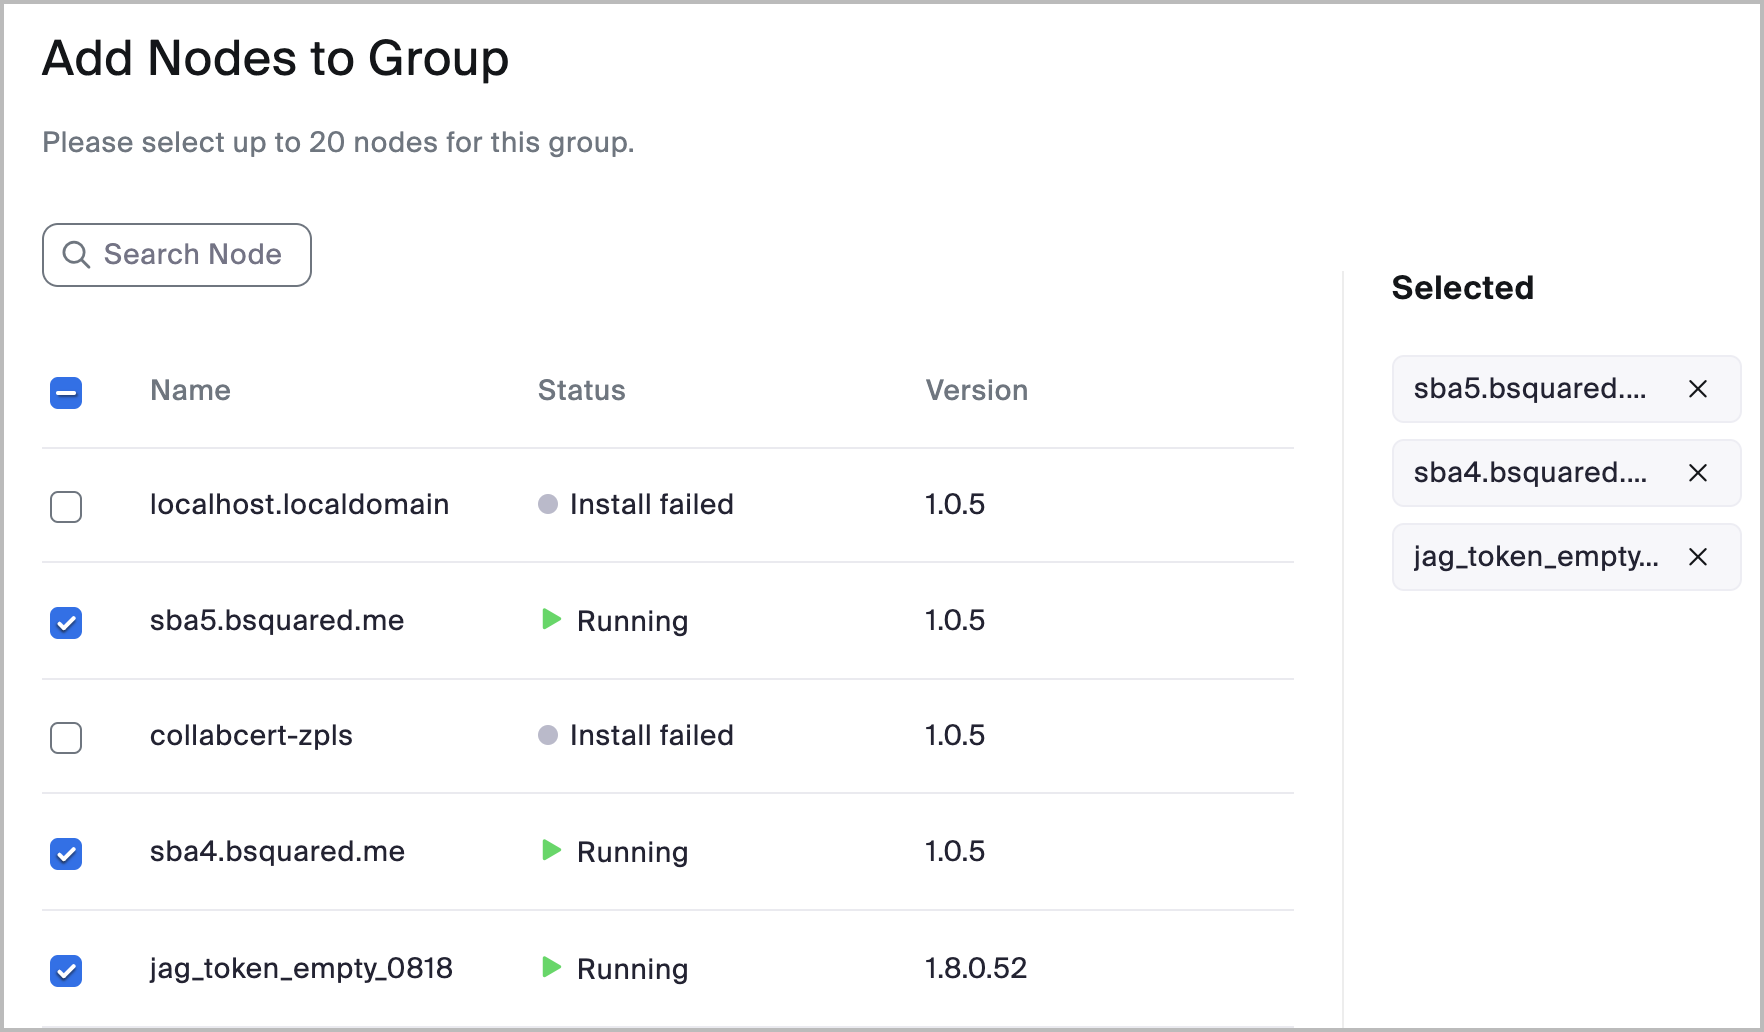Image resolution: width=1764 pixels, height=1032 pixels.
Task: Click the Search Node input field
Action: [192, 255]
